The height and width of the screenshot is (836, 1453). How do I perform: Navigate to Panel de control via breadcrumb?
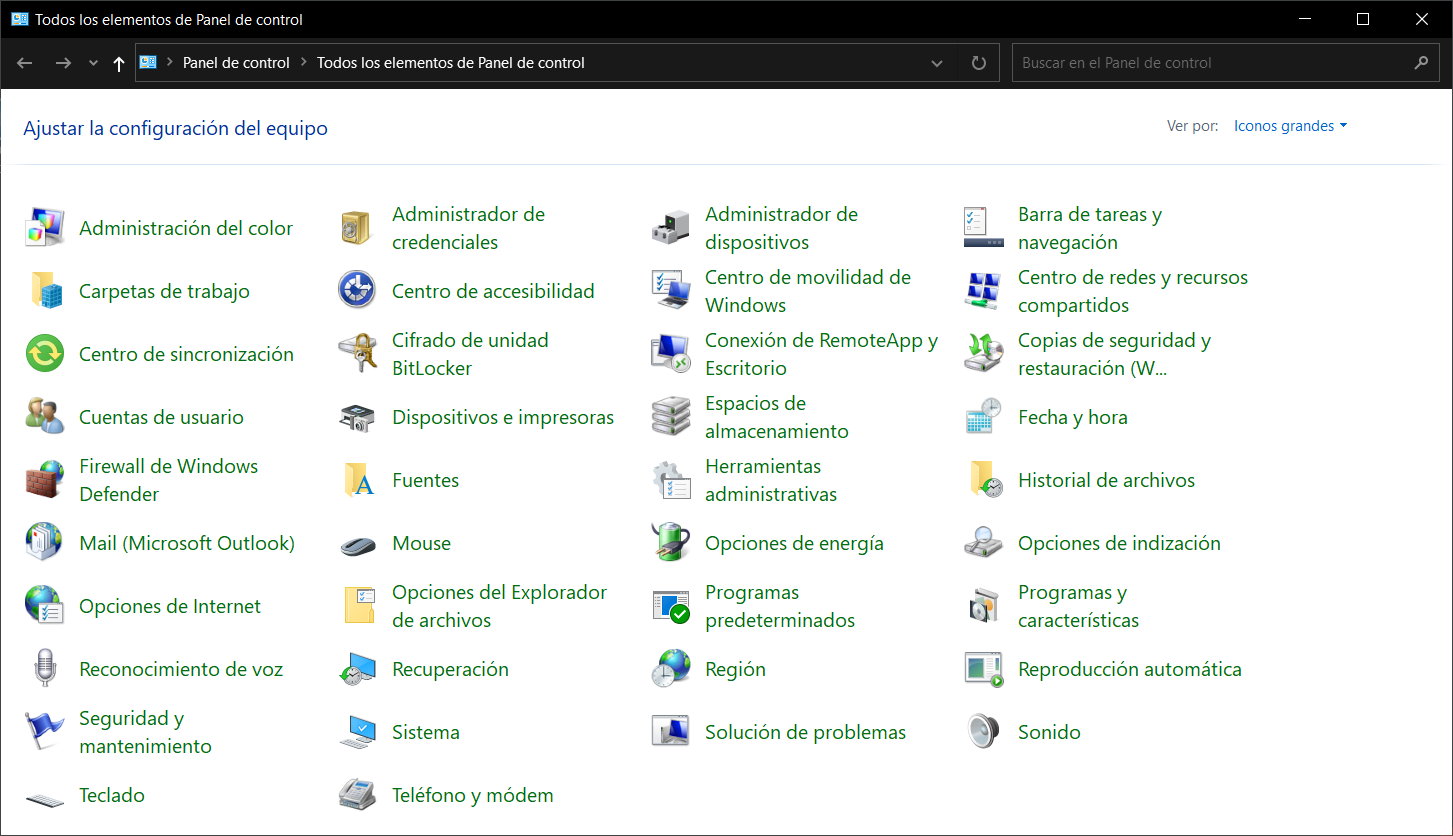point(236,62)
